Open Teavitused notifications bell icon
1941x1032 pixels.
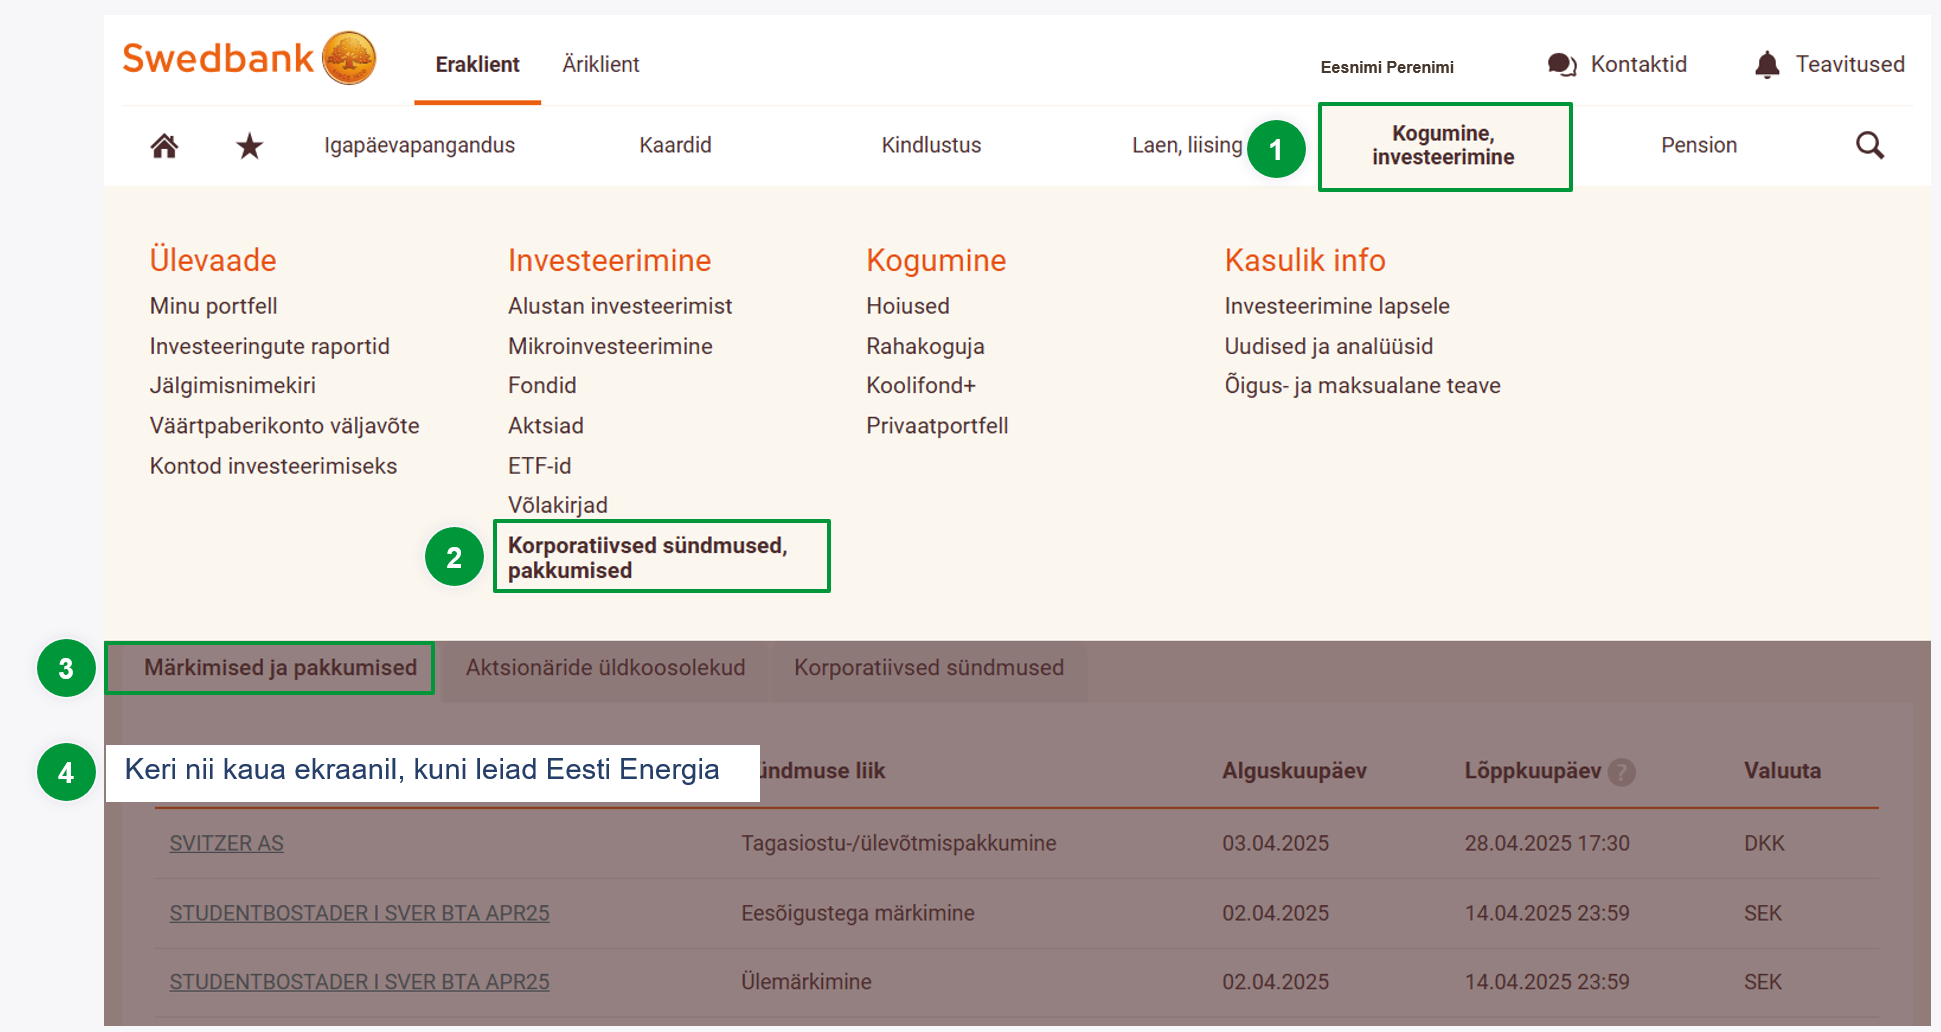[x=1767, y=65]
